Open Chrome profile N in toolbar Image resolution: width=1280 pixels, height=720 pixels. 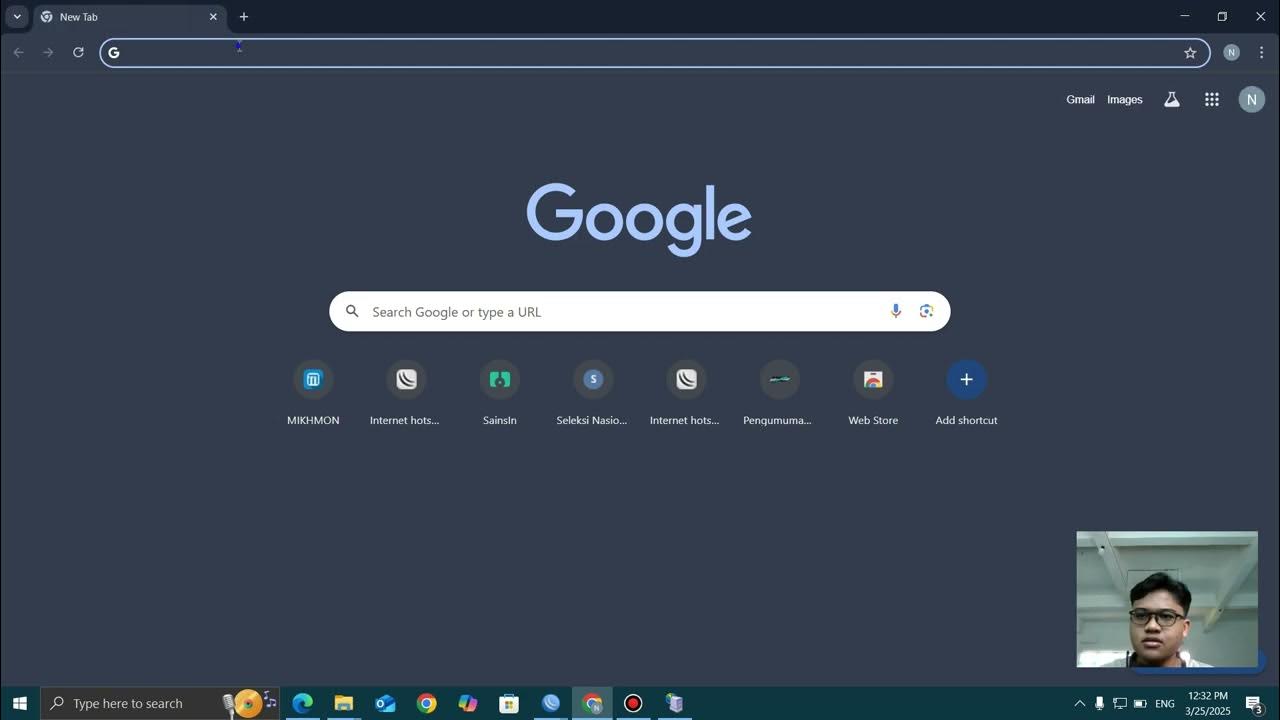(x=1232, y=53)
